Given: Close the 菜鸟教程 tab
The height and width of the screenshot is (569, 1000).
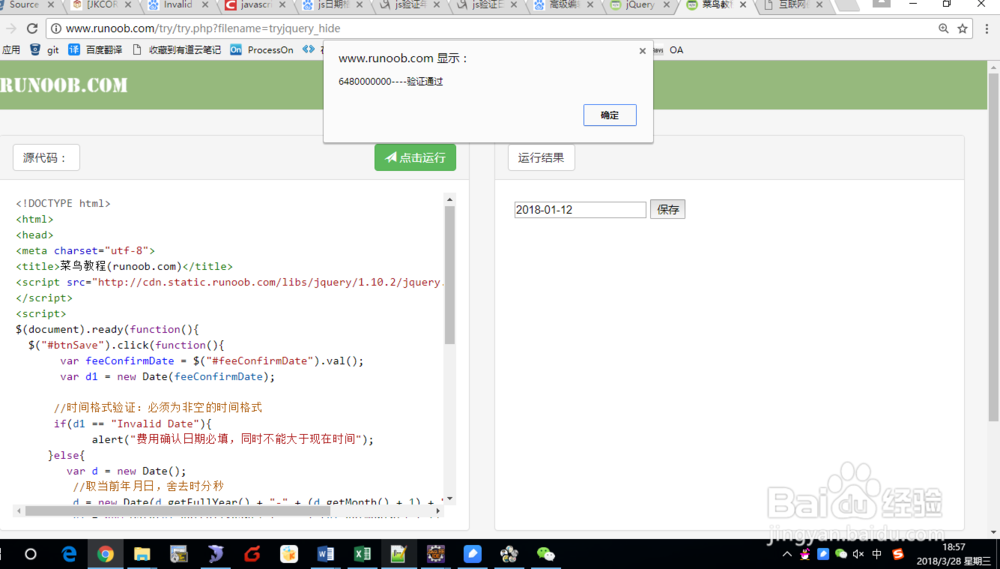Looking at the screenshot, I should point(743,4).
